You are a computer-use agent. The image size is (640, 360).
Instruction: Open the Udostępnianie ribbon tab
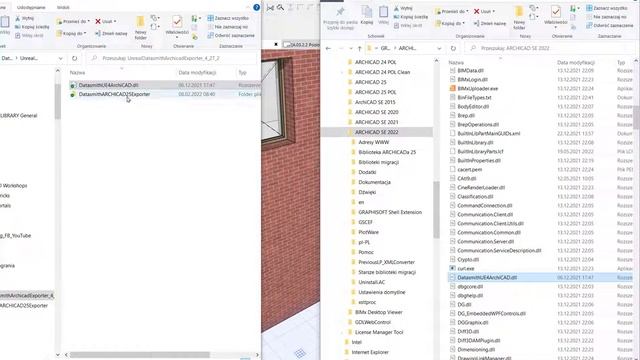31,7
